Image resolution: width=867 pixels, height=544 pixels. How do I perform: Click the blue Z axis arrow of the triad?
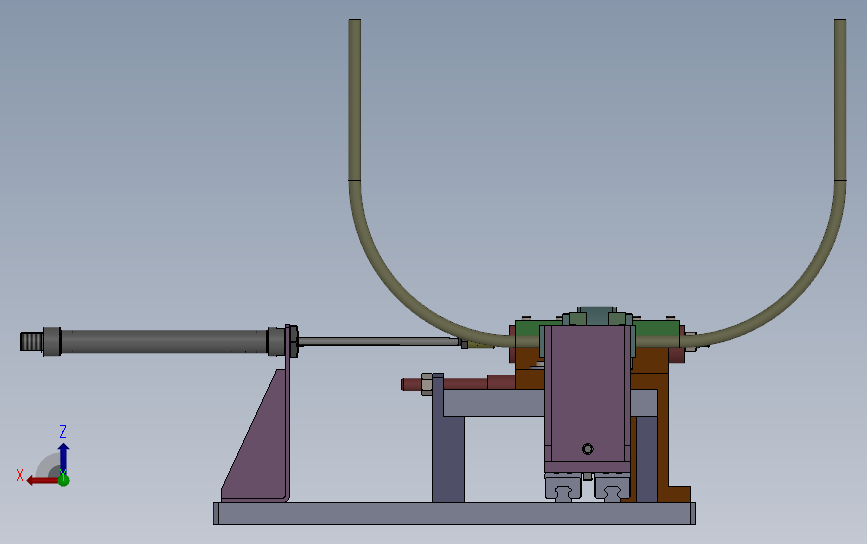[64, 457]
